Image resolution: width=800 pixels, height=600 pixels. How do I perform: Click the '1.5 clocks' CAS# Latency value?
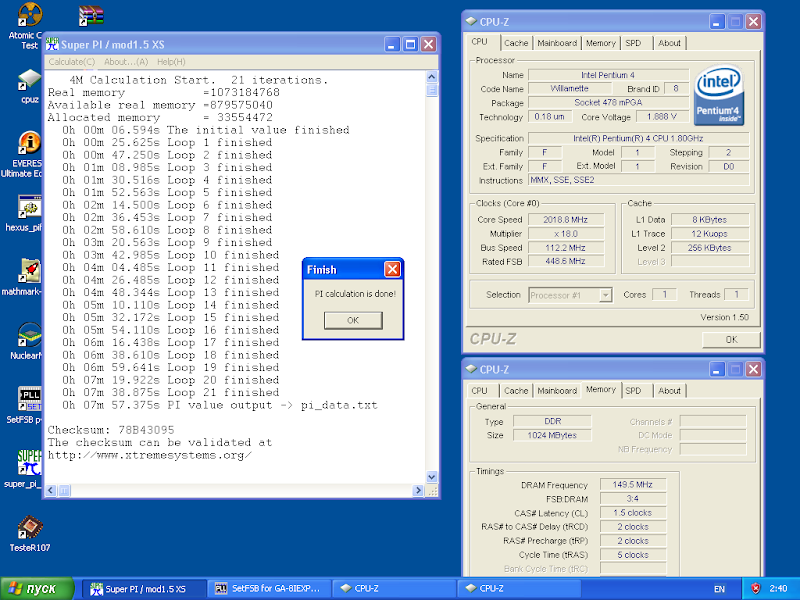click(633, 513)
